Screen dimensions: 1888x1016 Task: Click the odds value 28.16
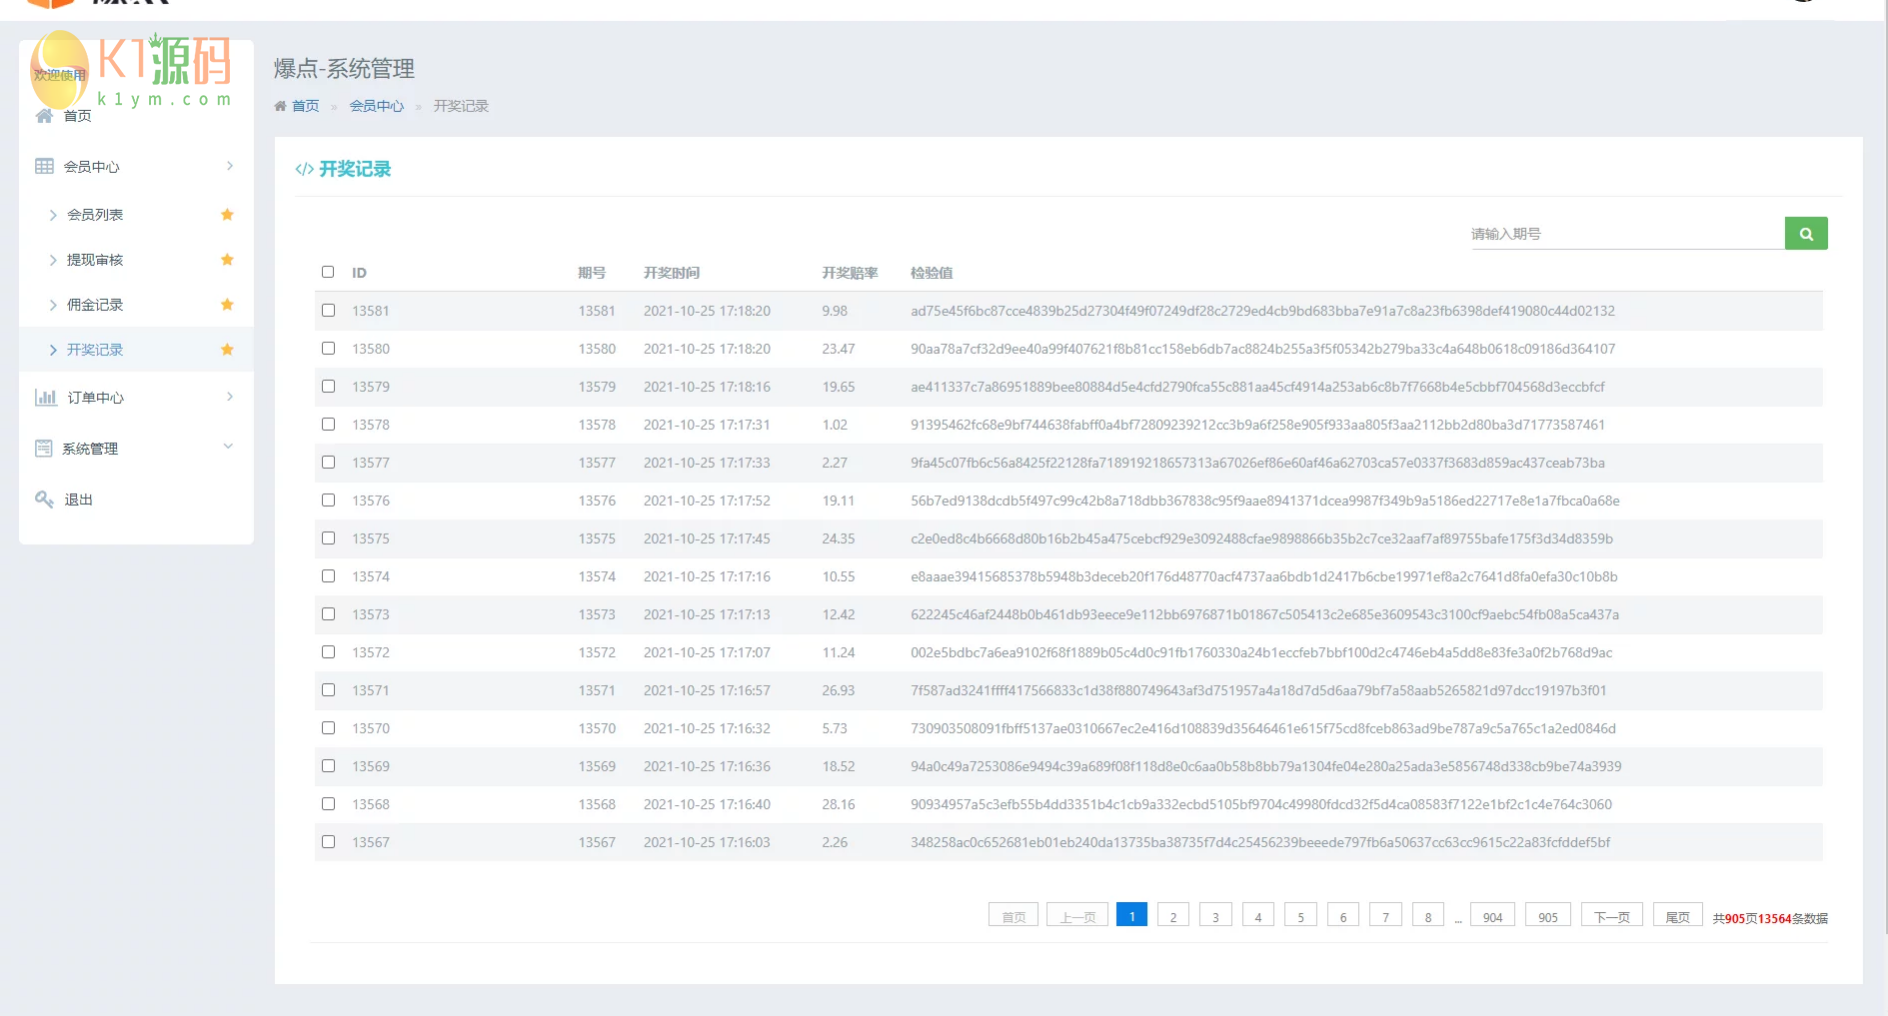pyautogui.click(x=838, y=805)
